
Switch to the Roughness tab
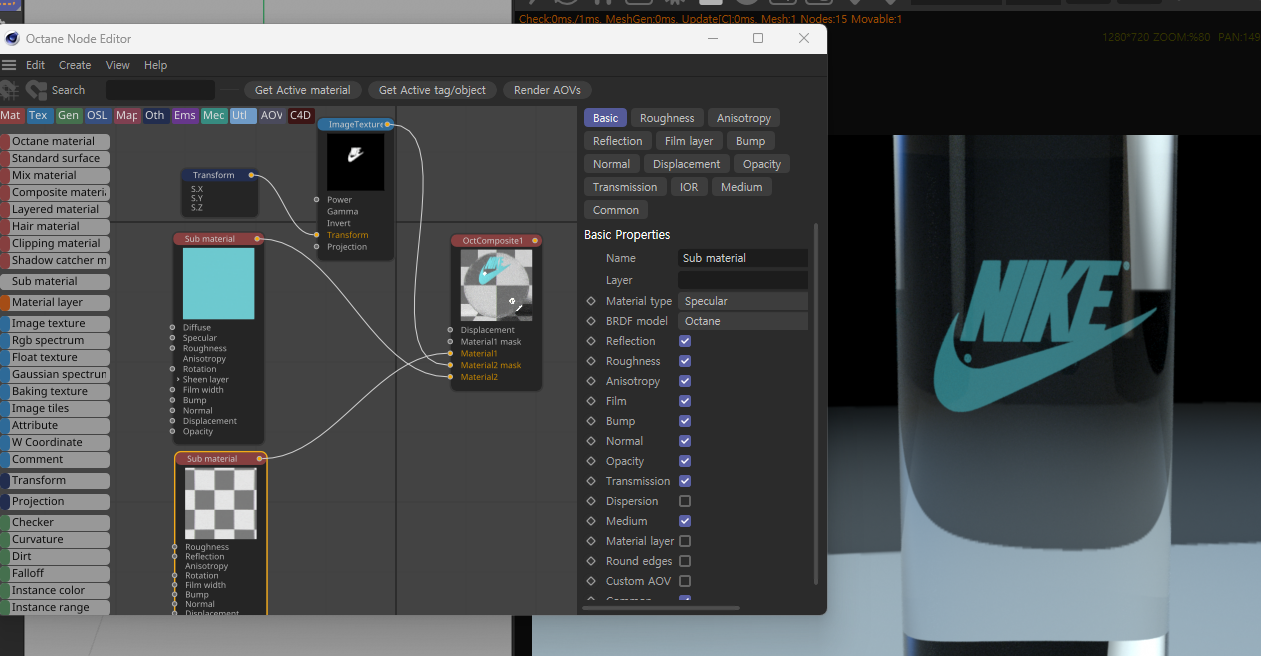(x=667, y=118)
